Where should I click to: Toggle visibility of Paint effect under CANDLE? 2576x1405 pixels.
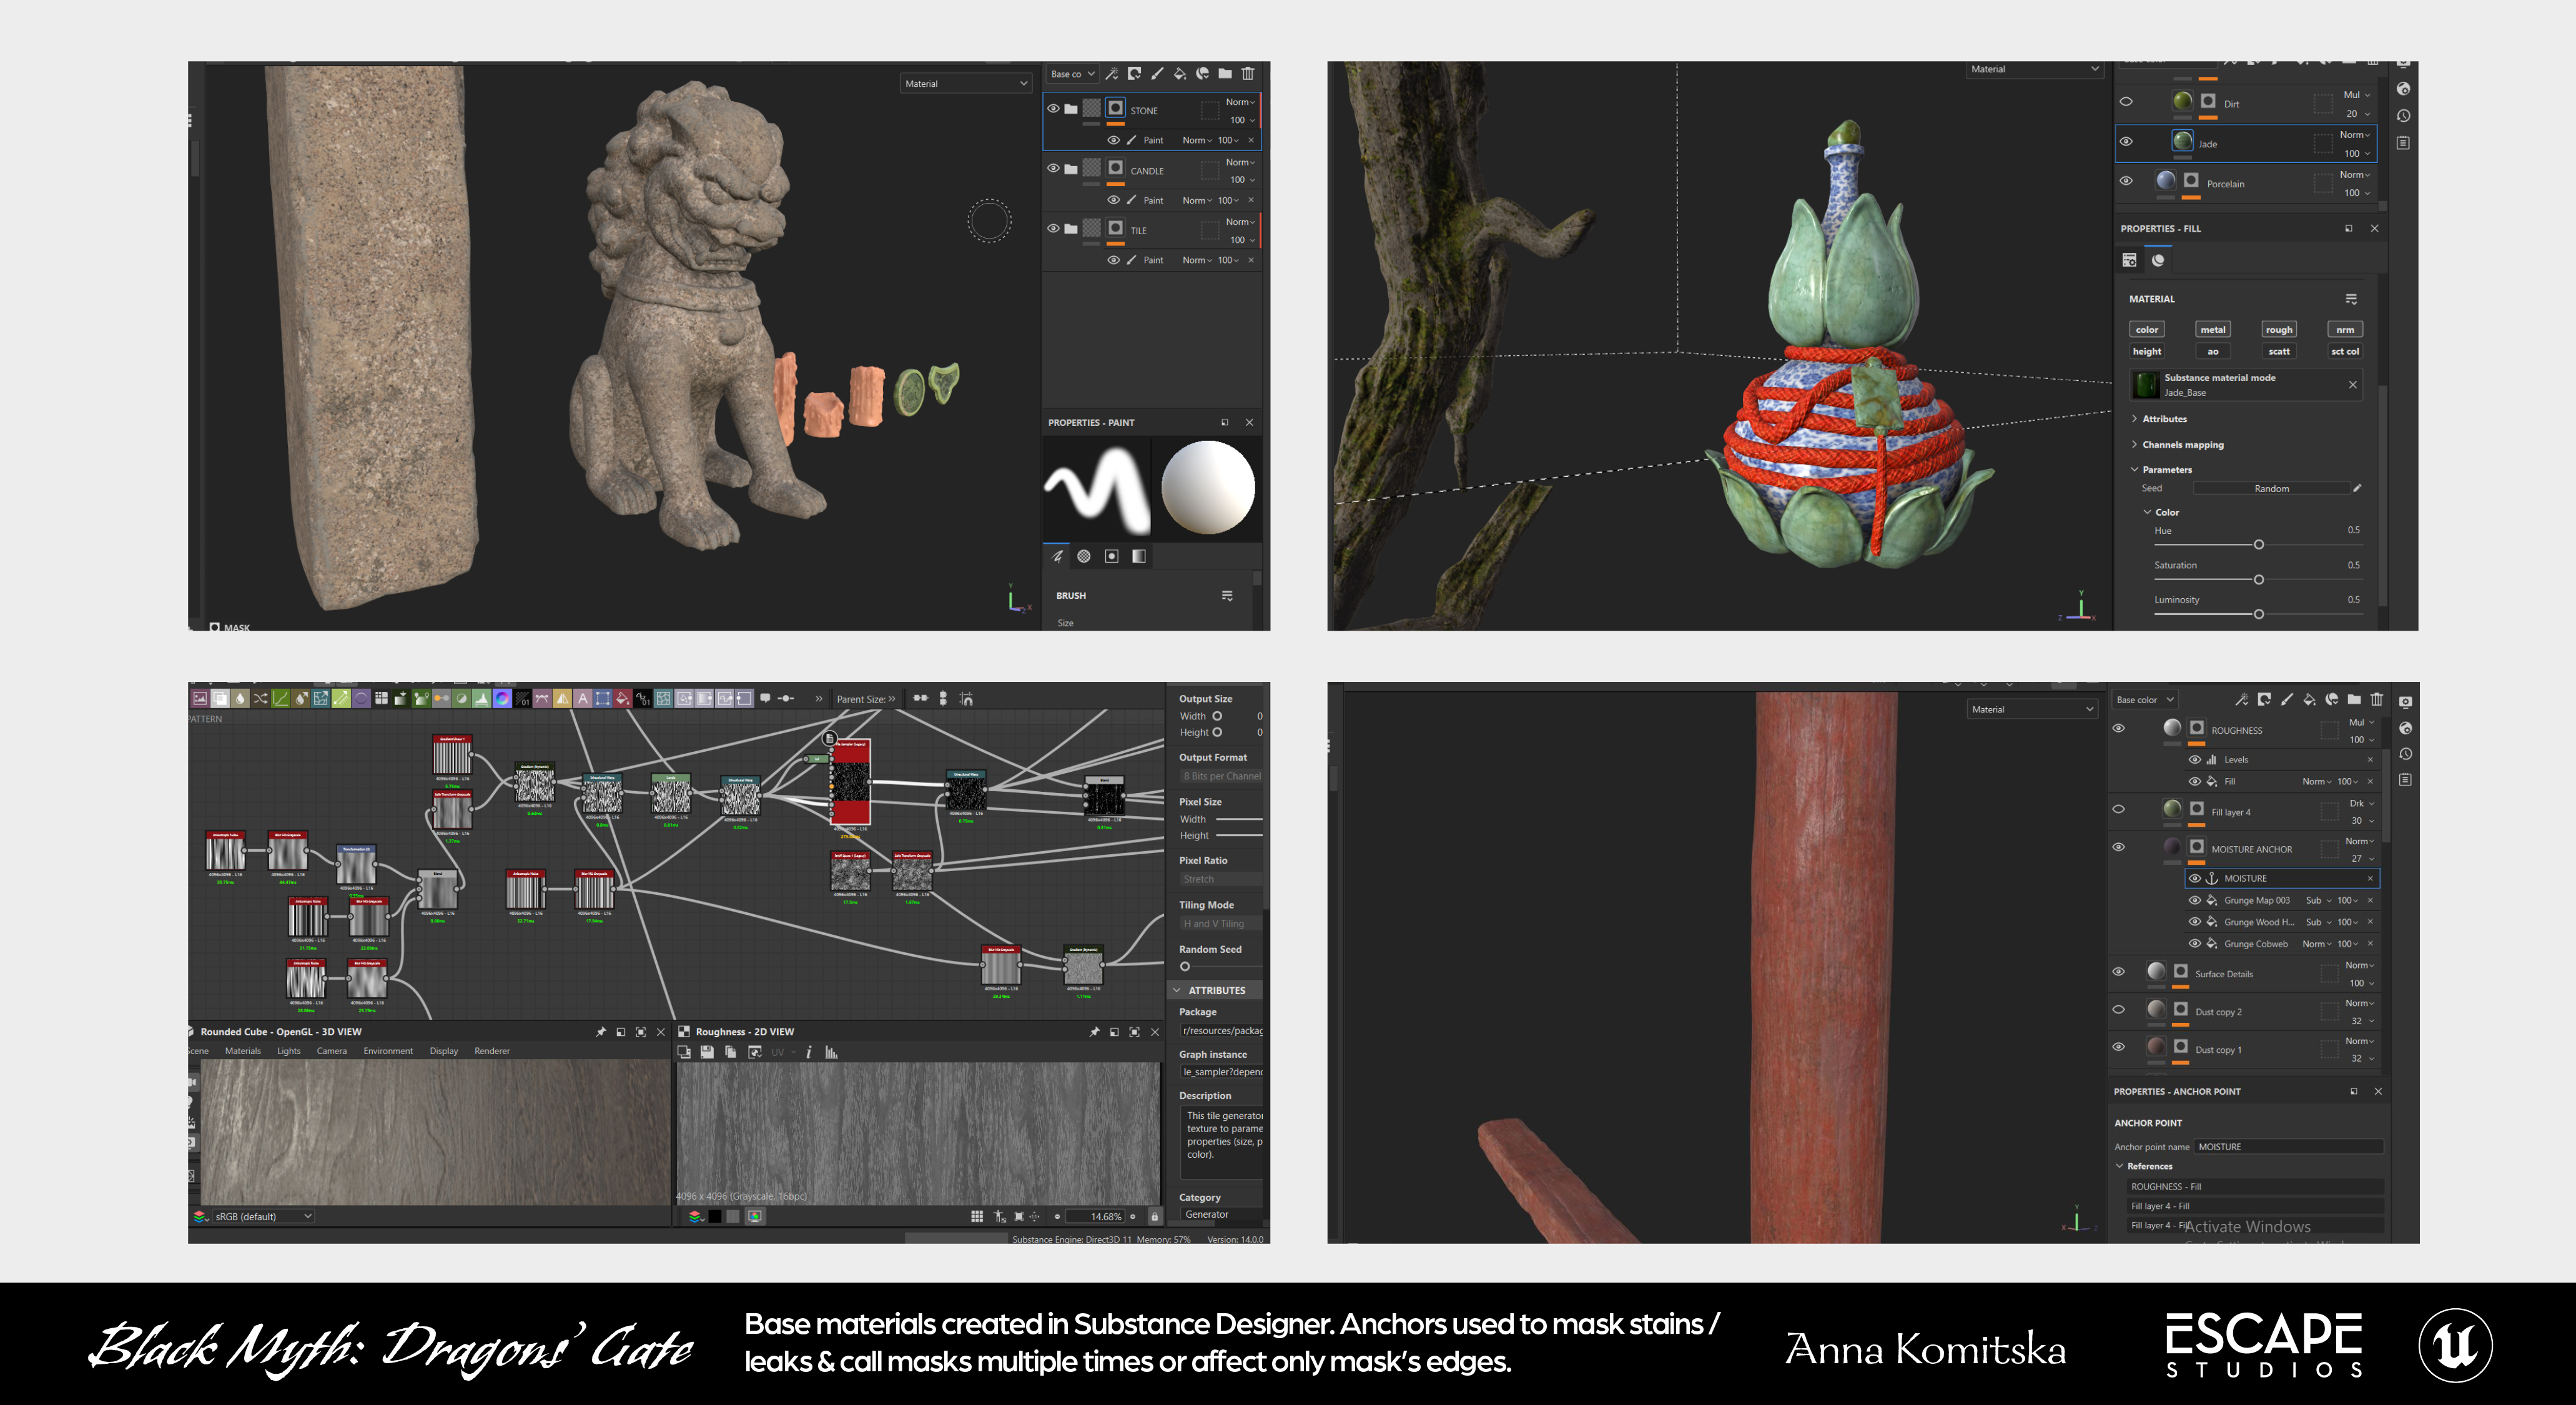(x=1113, y=200)
